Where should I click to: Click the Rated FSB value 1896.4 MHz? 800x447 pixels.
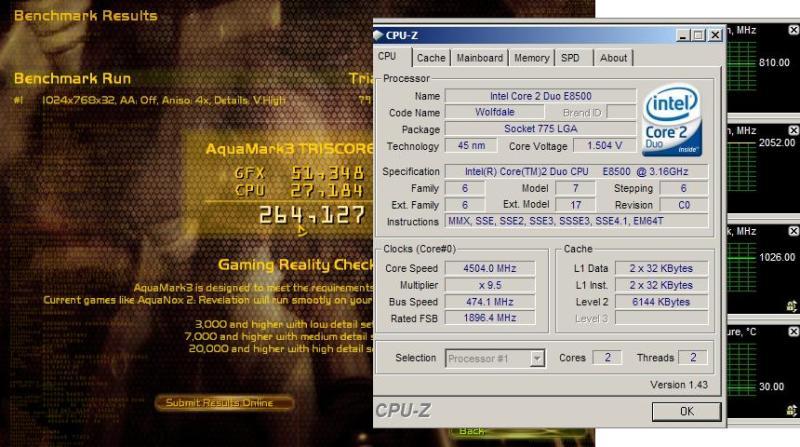coord(490,318)
